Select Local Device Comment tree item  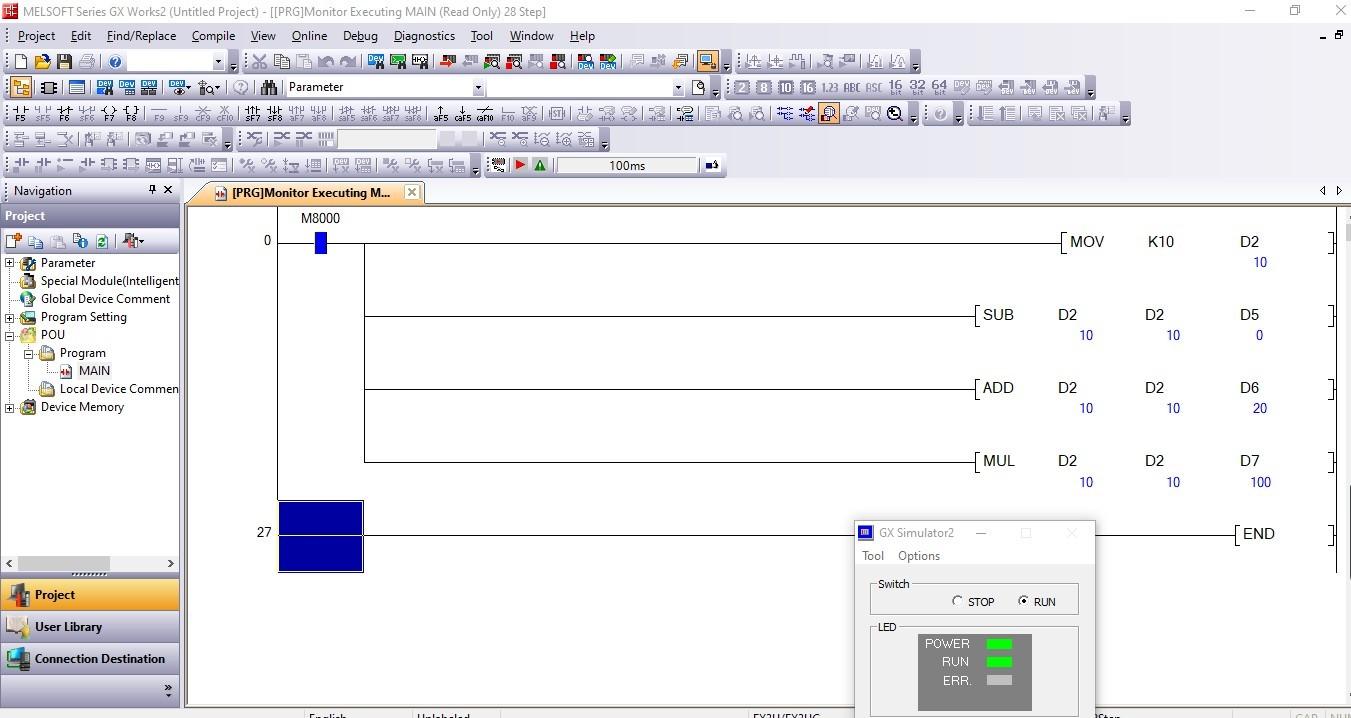coord(119,389)
